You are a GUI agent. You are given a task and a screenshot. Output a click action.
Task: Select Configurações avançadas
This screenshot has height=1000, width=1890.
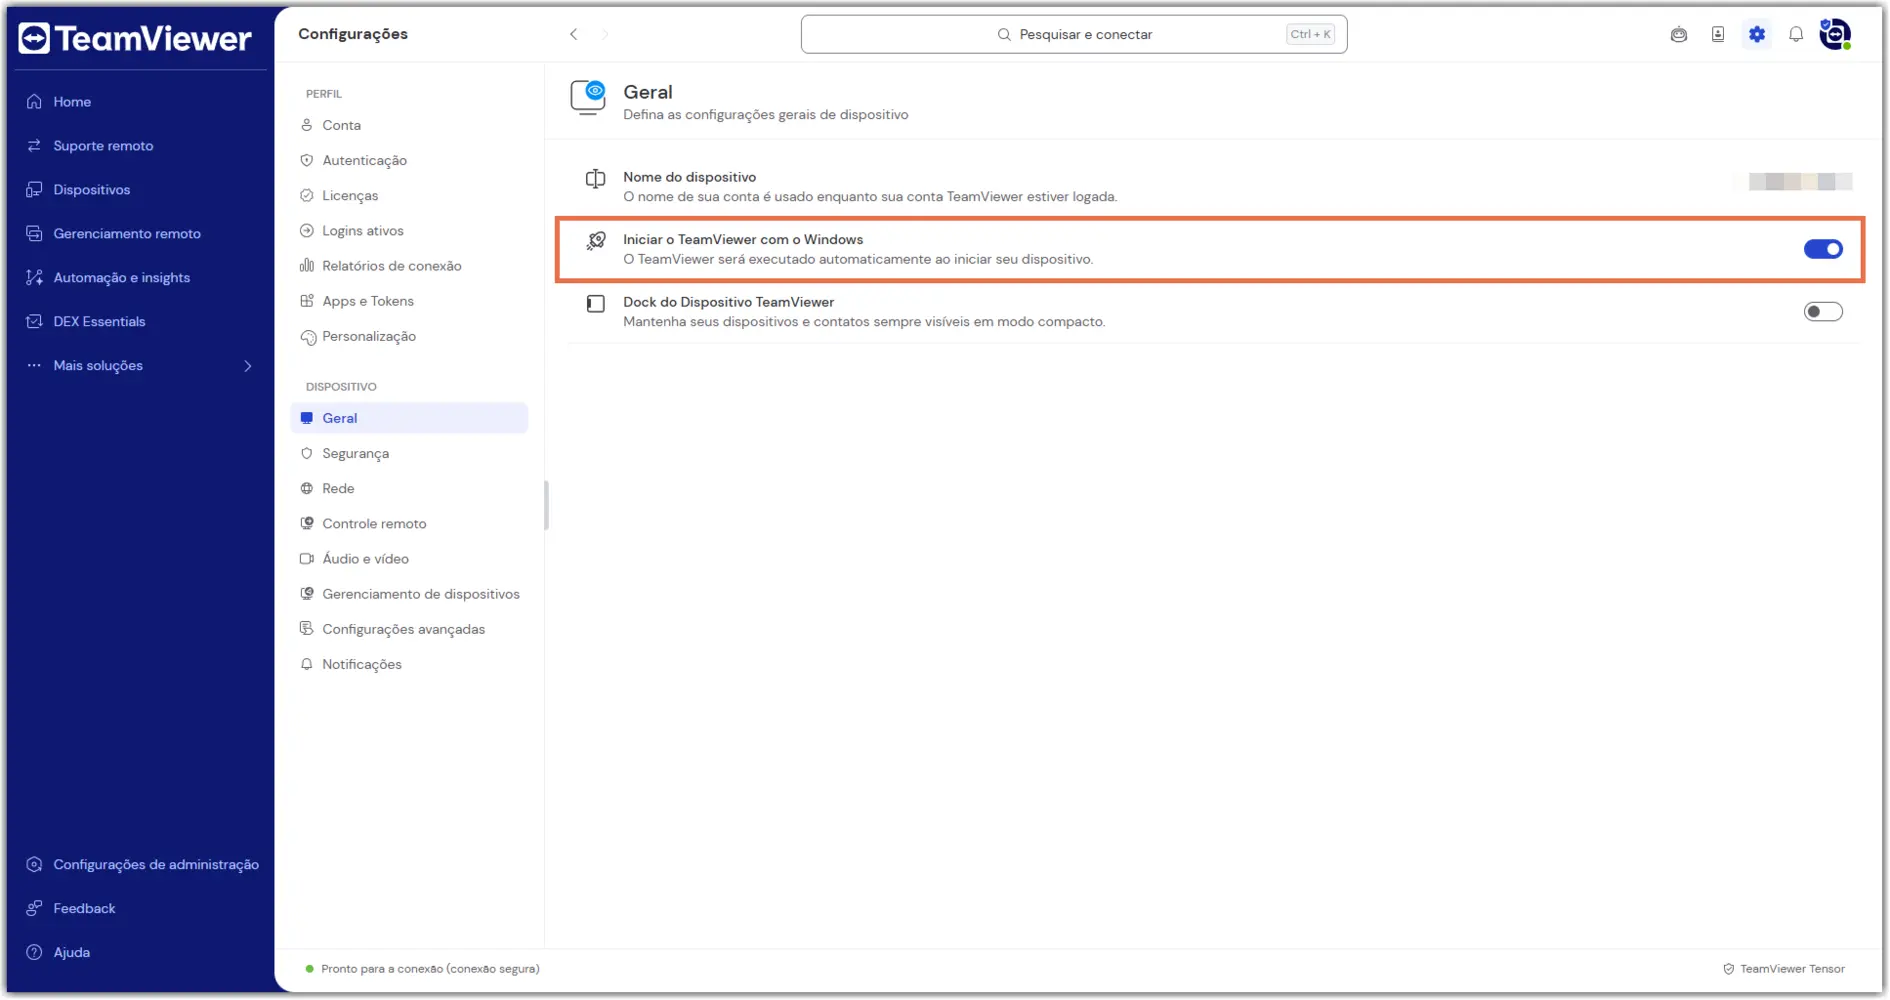403,629
